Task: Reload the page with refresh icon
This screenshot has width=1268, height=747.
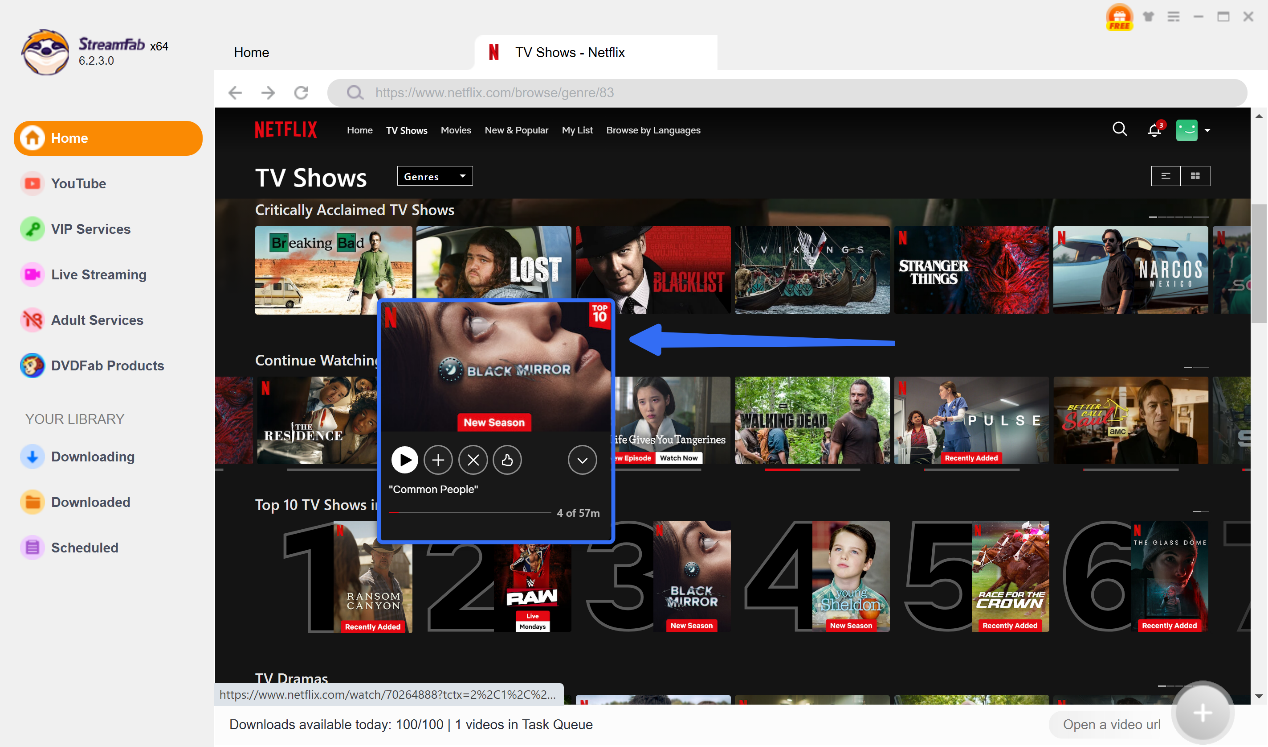Action: coord(301,93)
